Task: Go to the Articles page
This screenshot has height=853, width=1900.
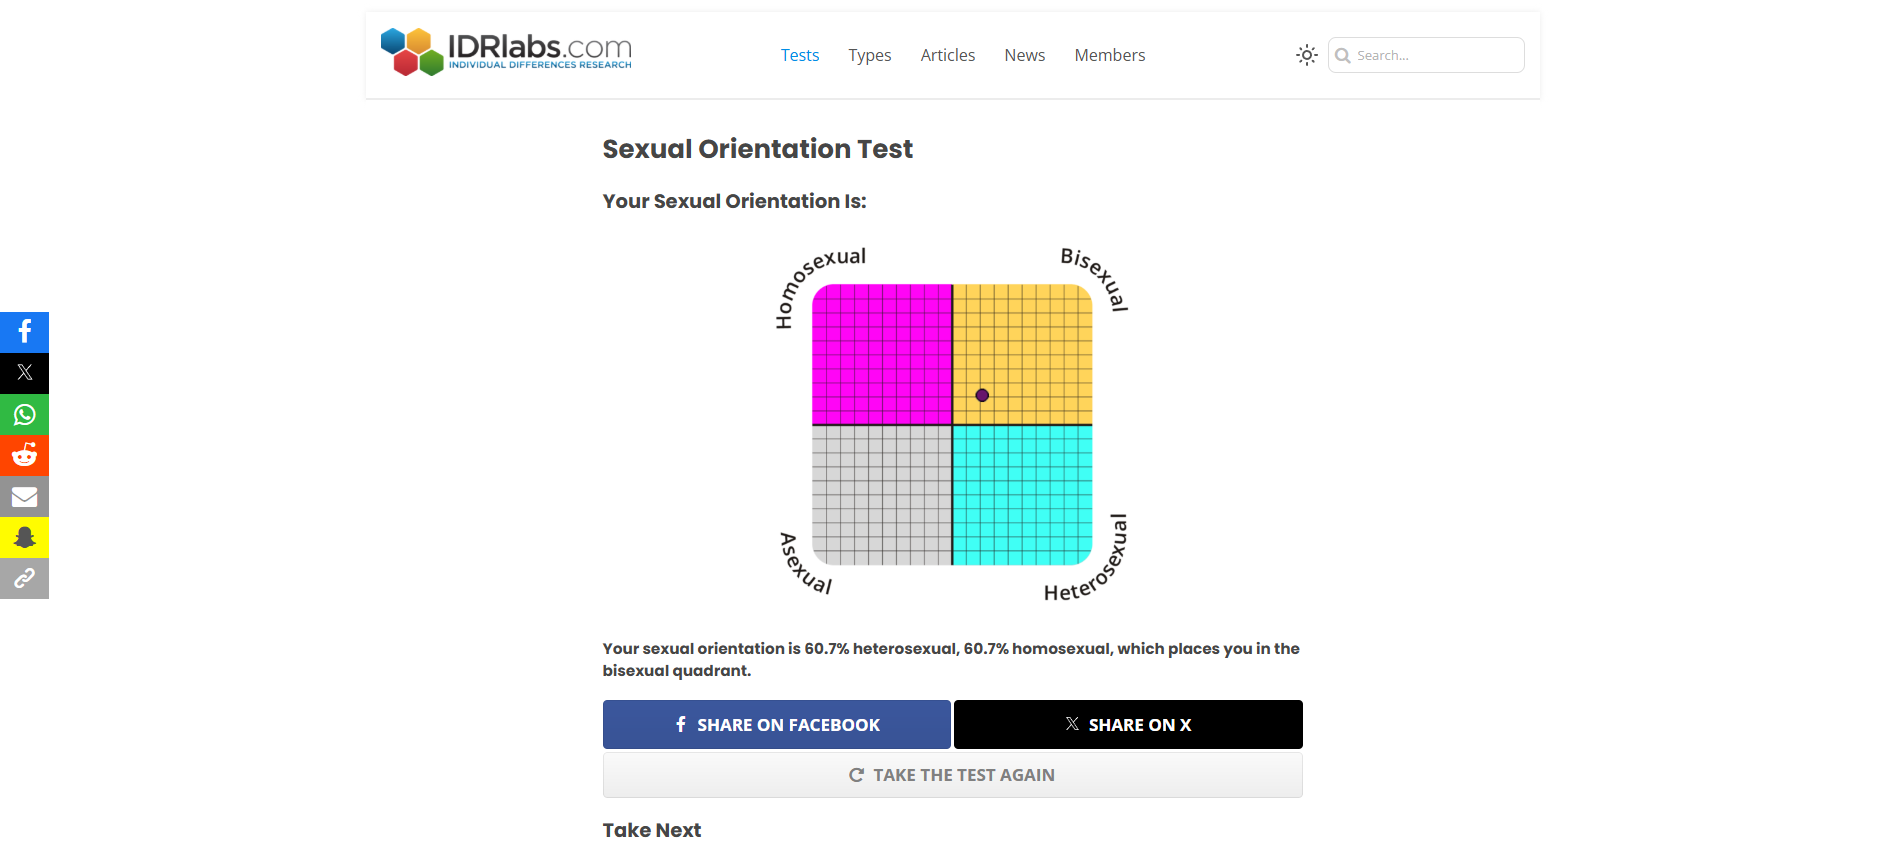Action: click(948, 55)
